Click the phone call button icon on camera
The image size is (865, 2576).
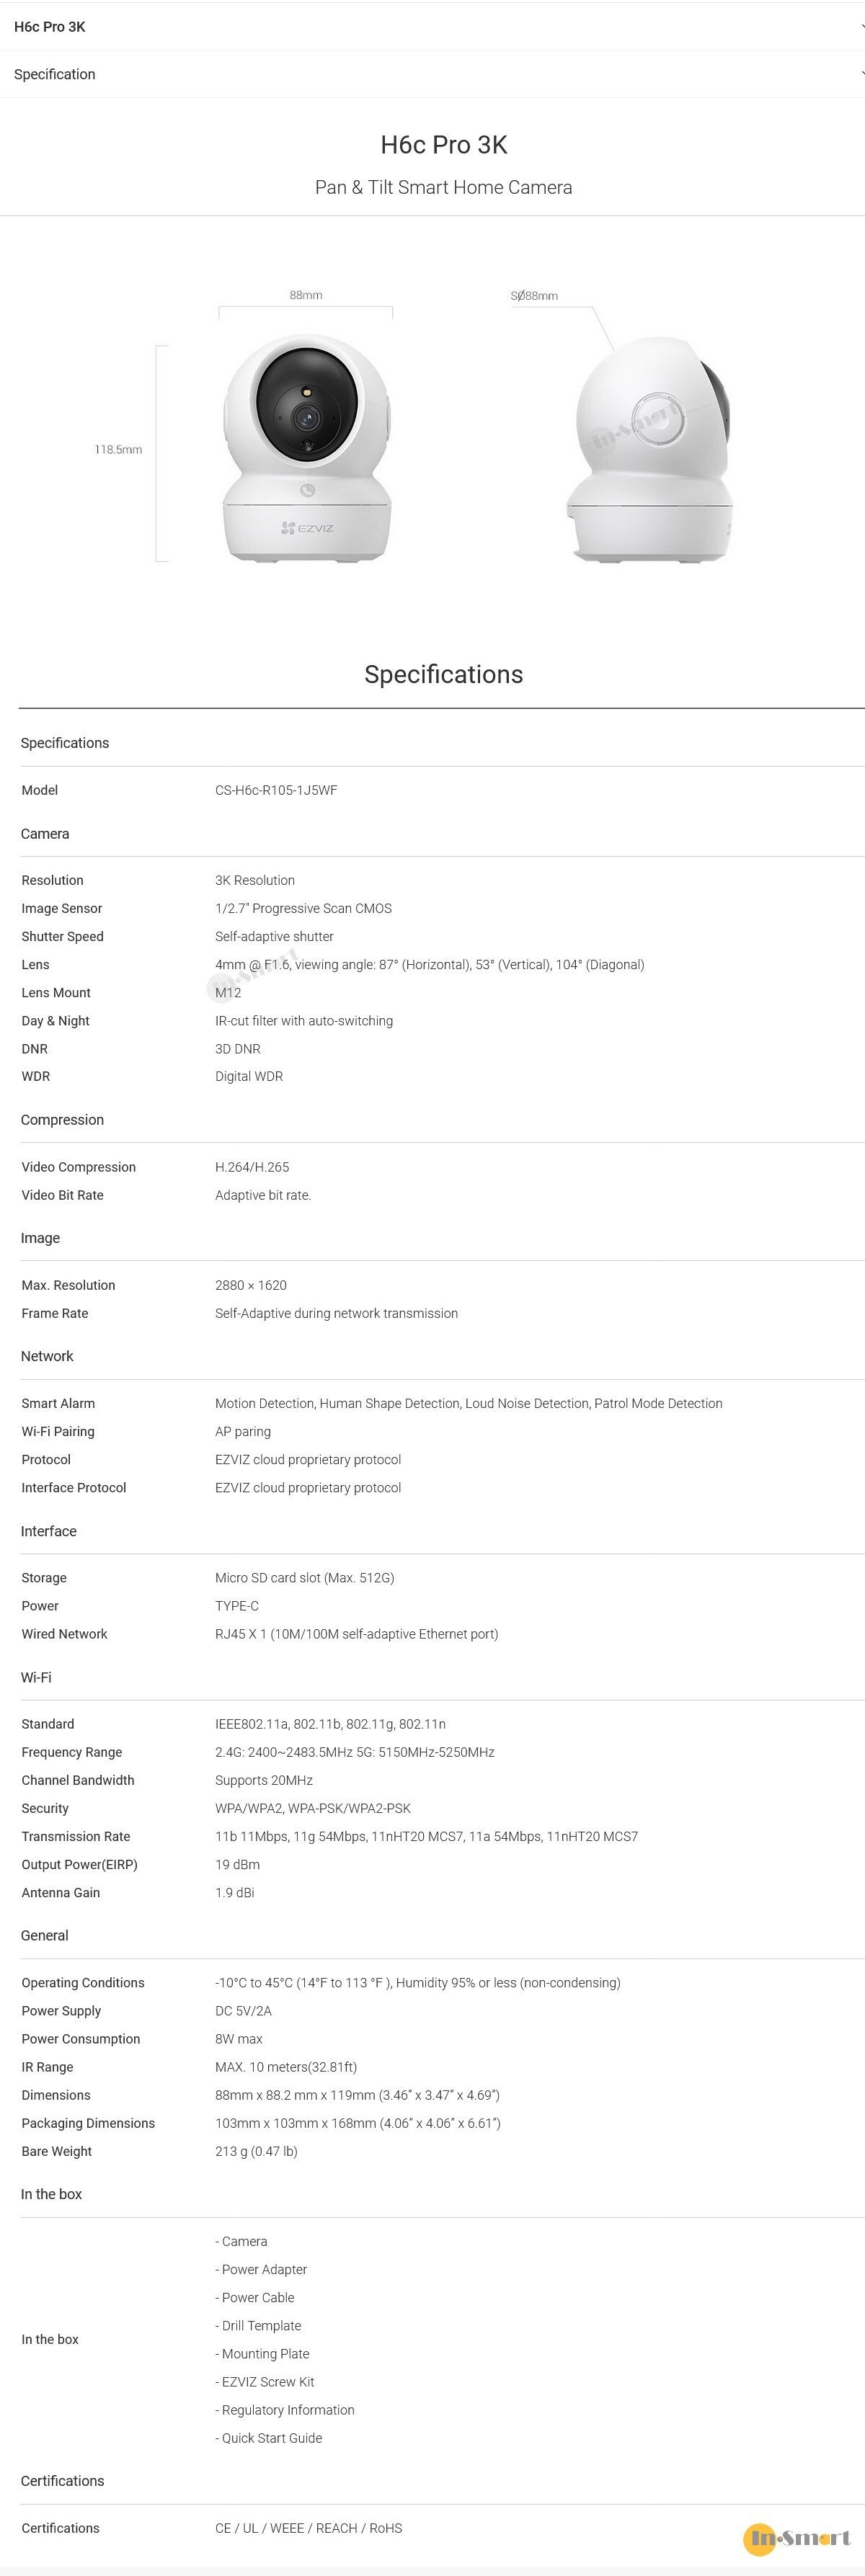[x=307, y=490]
